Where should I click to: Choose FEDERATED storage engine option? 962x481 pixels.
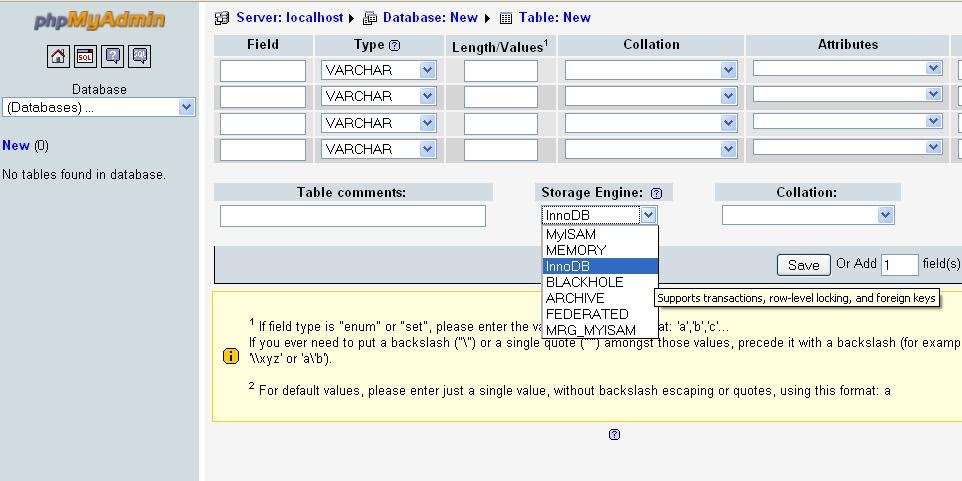pos(600,314)
